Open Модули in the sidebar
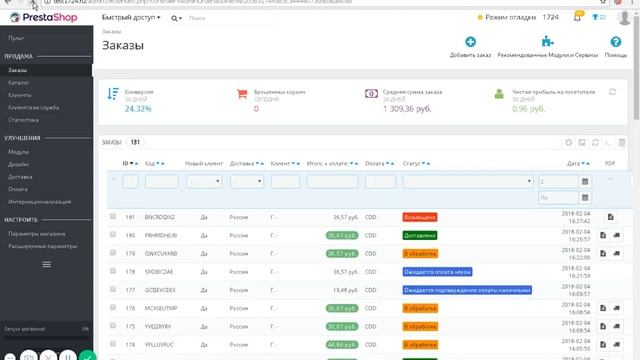This screenshot has height=360, width=640. click(18, 152)
